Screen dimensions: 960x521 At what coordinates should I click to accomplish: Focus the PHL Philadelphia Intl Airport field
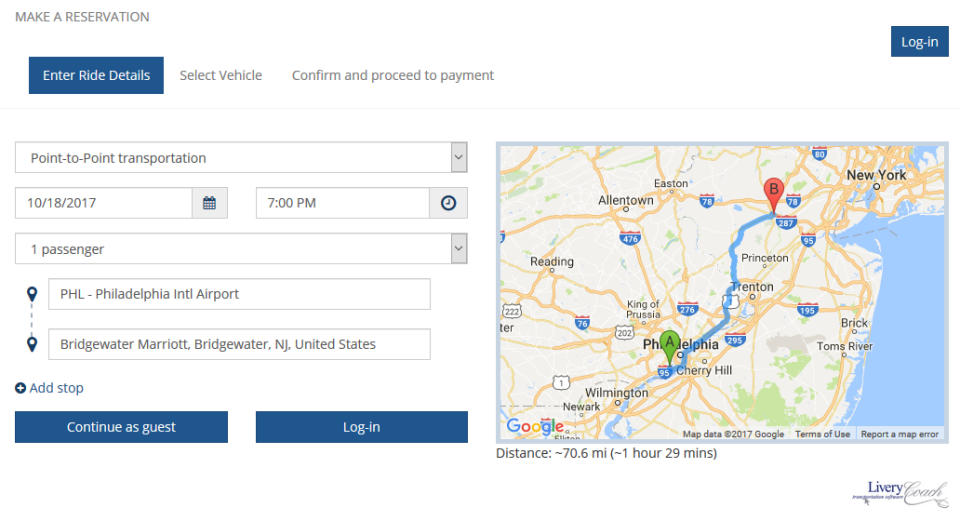[x=240, y=294]
